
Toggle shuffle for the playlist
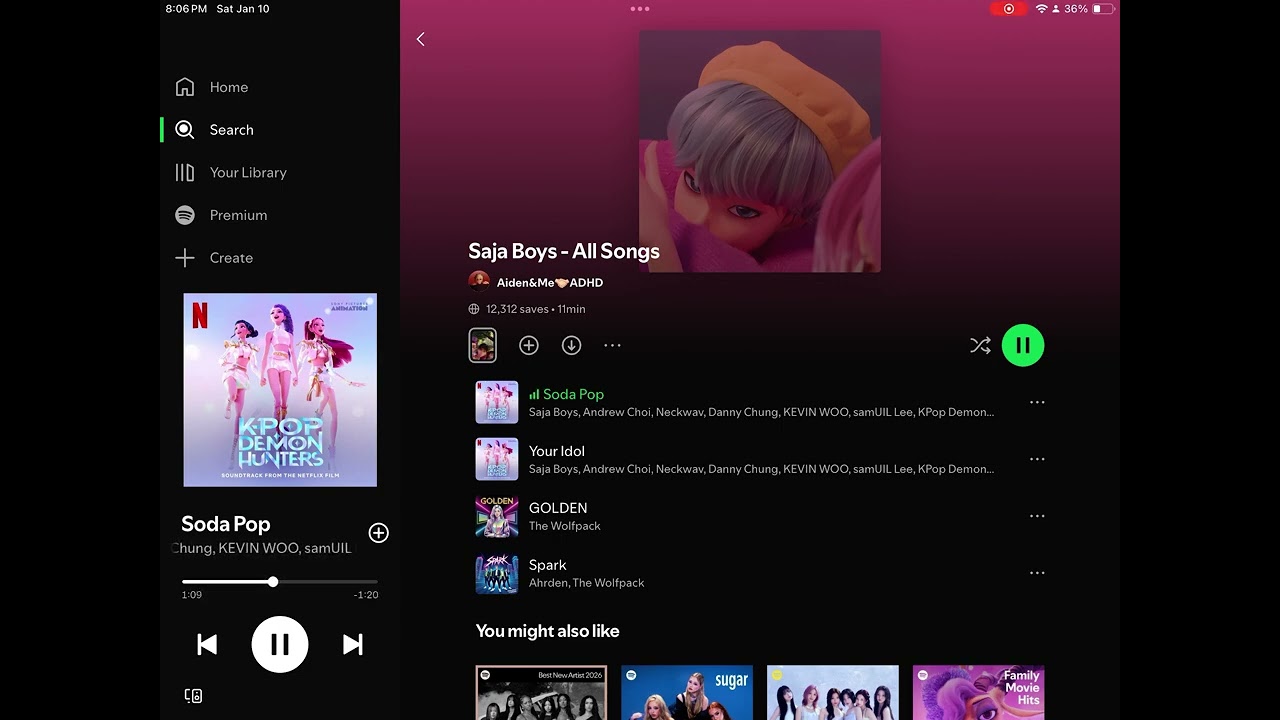pyautogui.click(x=980, y=345)
